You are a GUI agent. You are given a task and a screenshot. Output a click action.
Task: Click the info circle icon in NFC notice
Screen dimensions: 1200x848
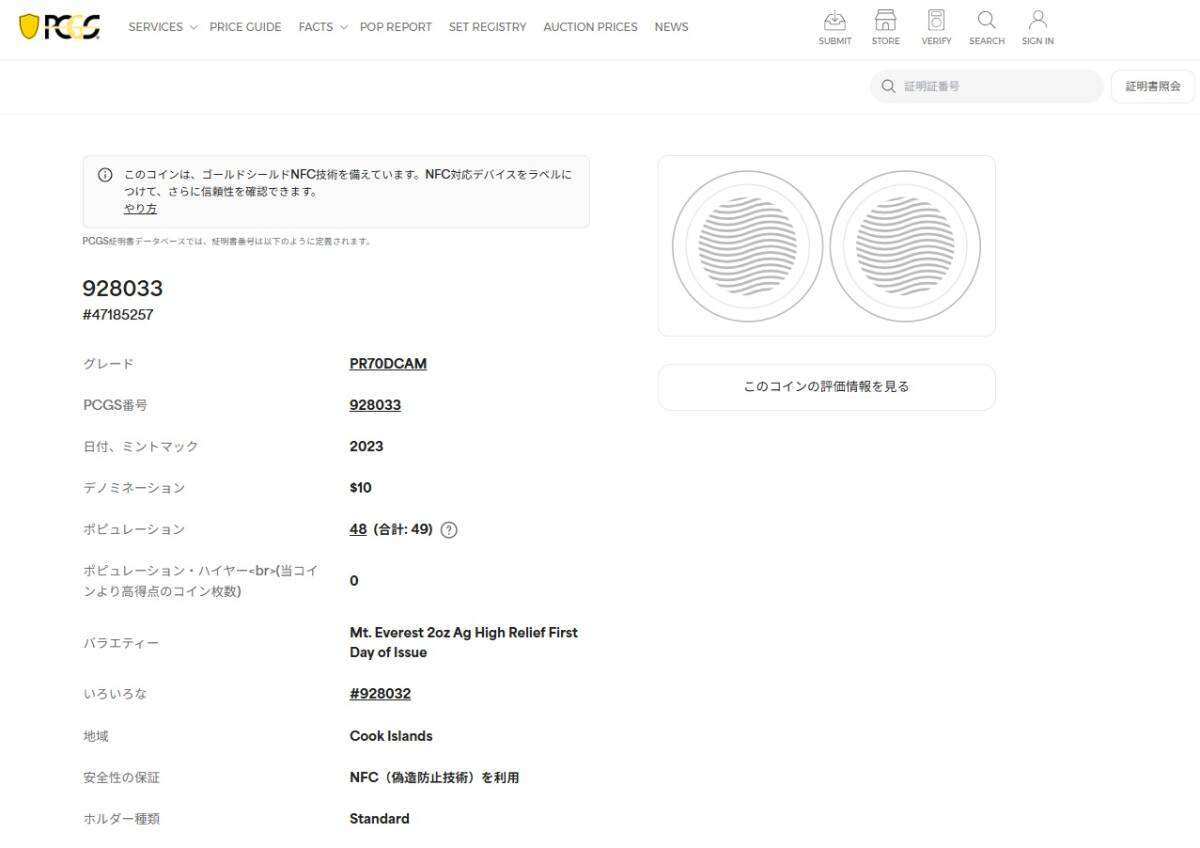coord(105,175)
